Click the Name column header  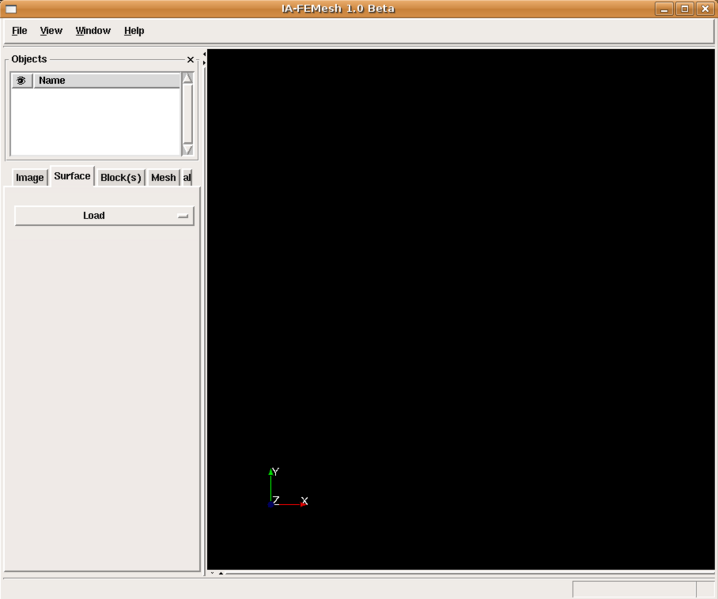[x=106, y=80]
